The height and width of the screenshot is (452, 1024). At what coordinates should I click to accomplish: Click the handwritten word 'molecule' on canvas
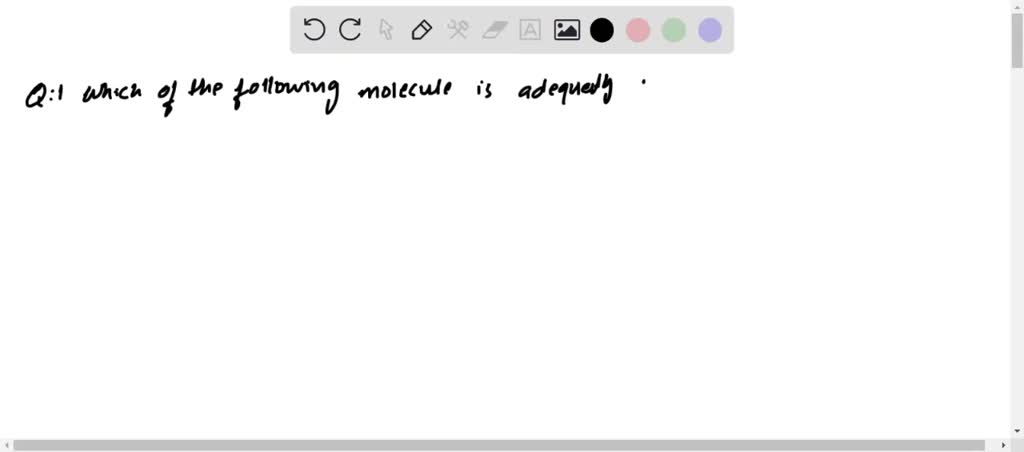coord(405,89)
